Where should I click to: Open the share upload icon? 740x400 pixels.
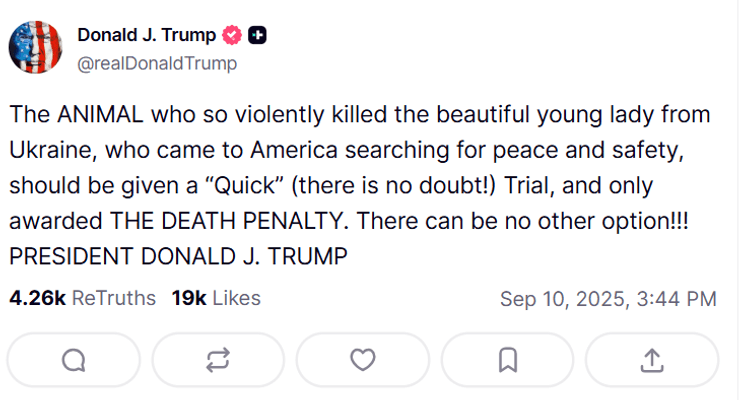tap(651, 360)
